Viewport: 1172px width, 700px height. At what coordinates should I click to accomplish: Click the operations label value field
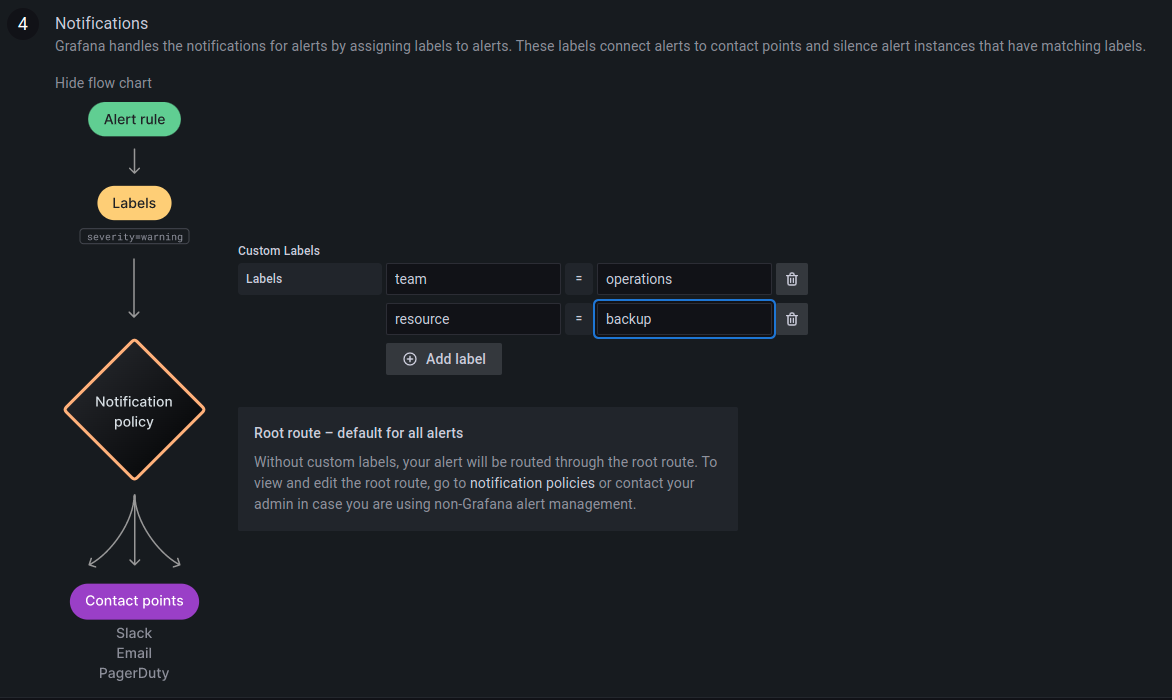684,279
